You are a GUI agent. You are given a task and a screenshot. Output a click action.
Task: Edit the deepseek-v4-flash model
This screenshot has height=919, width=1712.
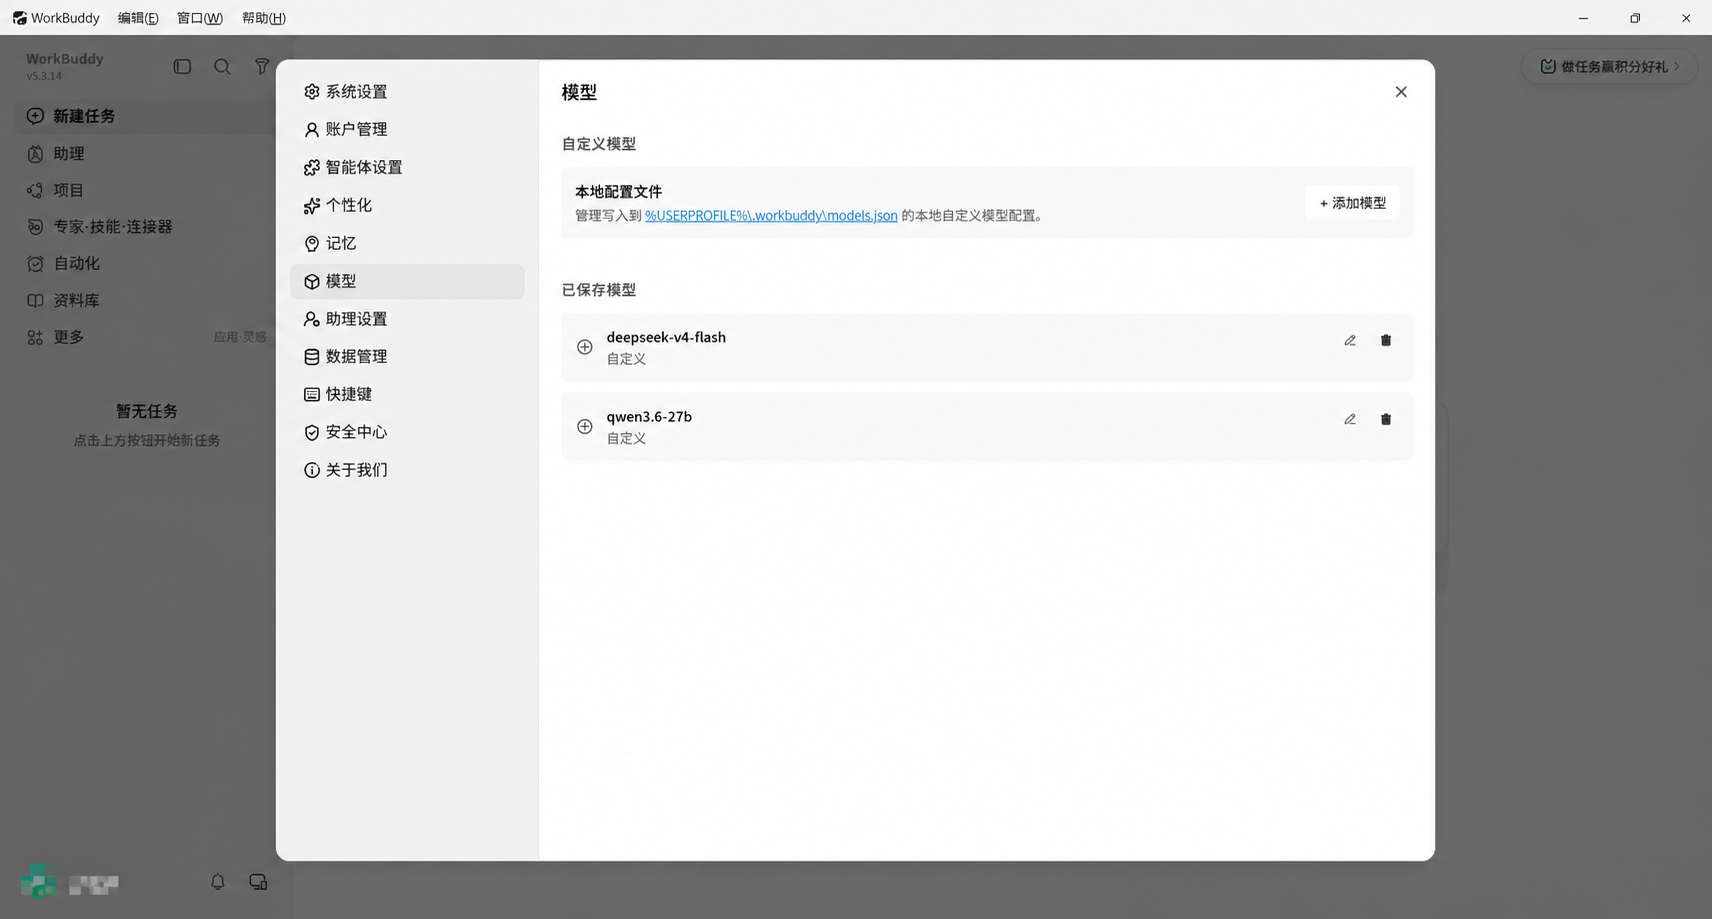(x=1350, y=340)
